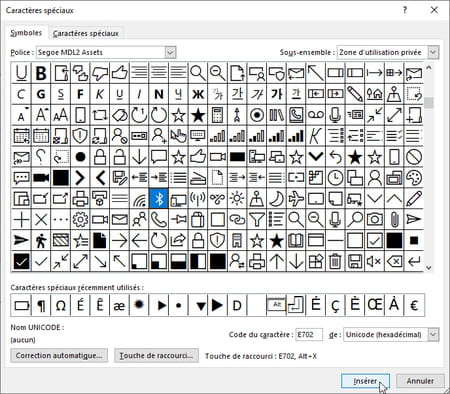This screenshot has width=450, height=394.
Task: Choose the paint palette symbol
Action: [414, 178]
